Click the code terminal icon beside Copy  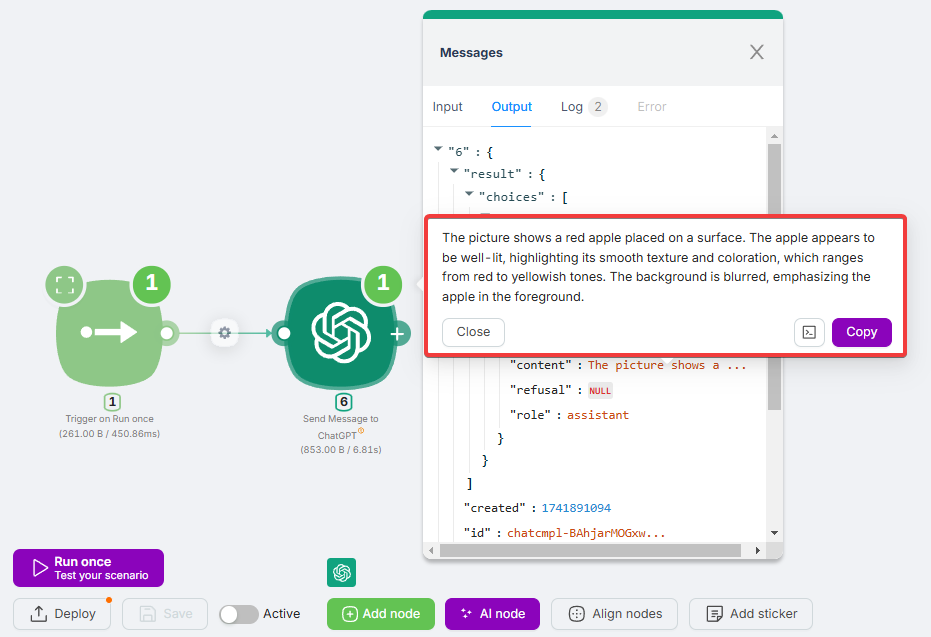(809, 332)
